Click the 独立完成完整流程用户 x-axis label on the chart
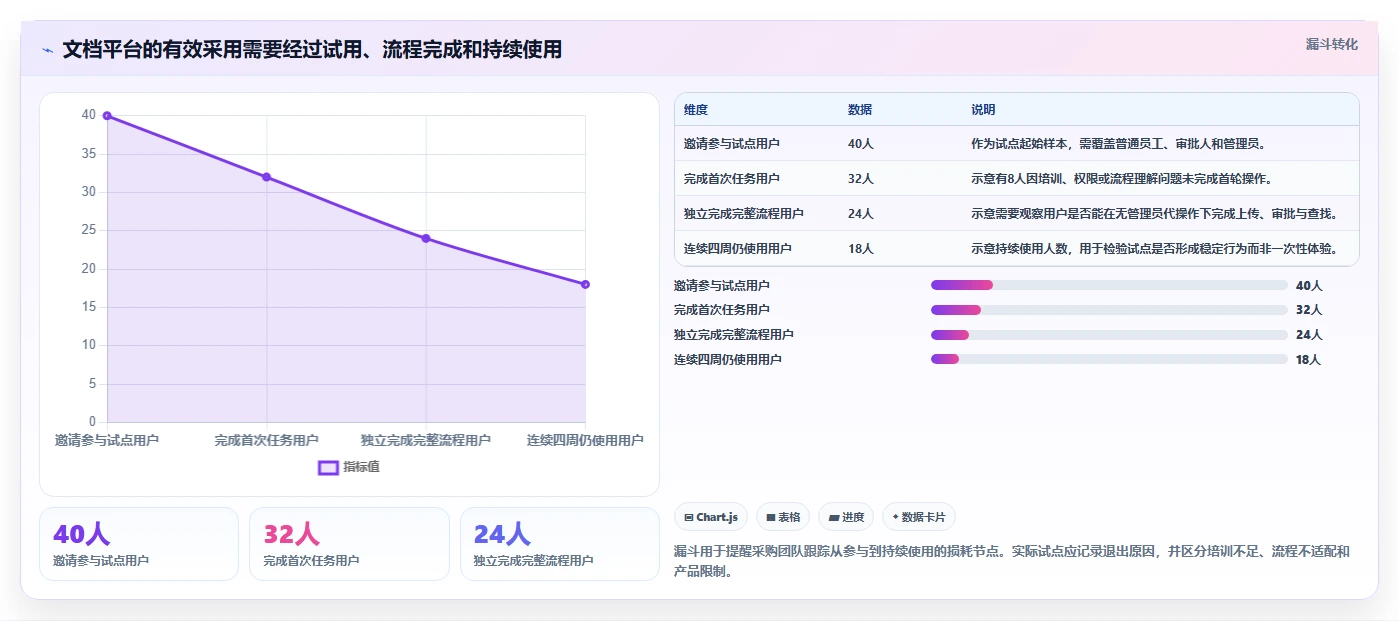The width and height of the screenshot is (1399, 621). pos(426,440)
